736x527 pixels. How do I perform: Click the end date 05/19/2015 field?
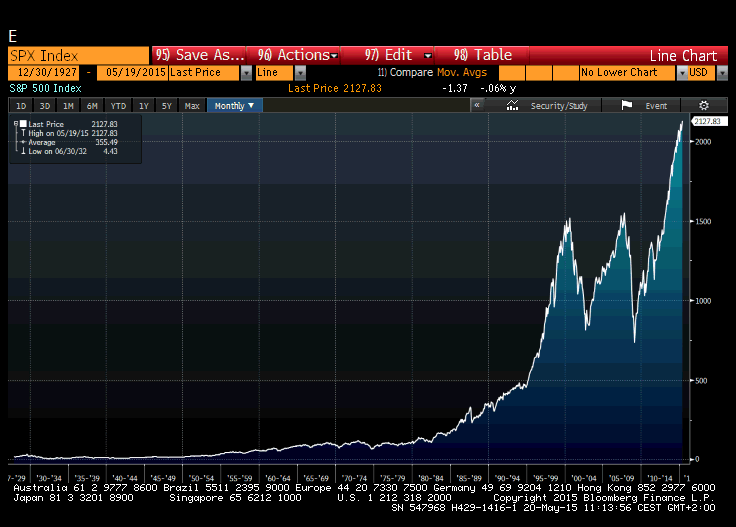coord(132,73)
